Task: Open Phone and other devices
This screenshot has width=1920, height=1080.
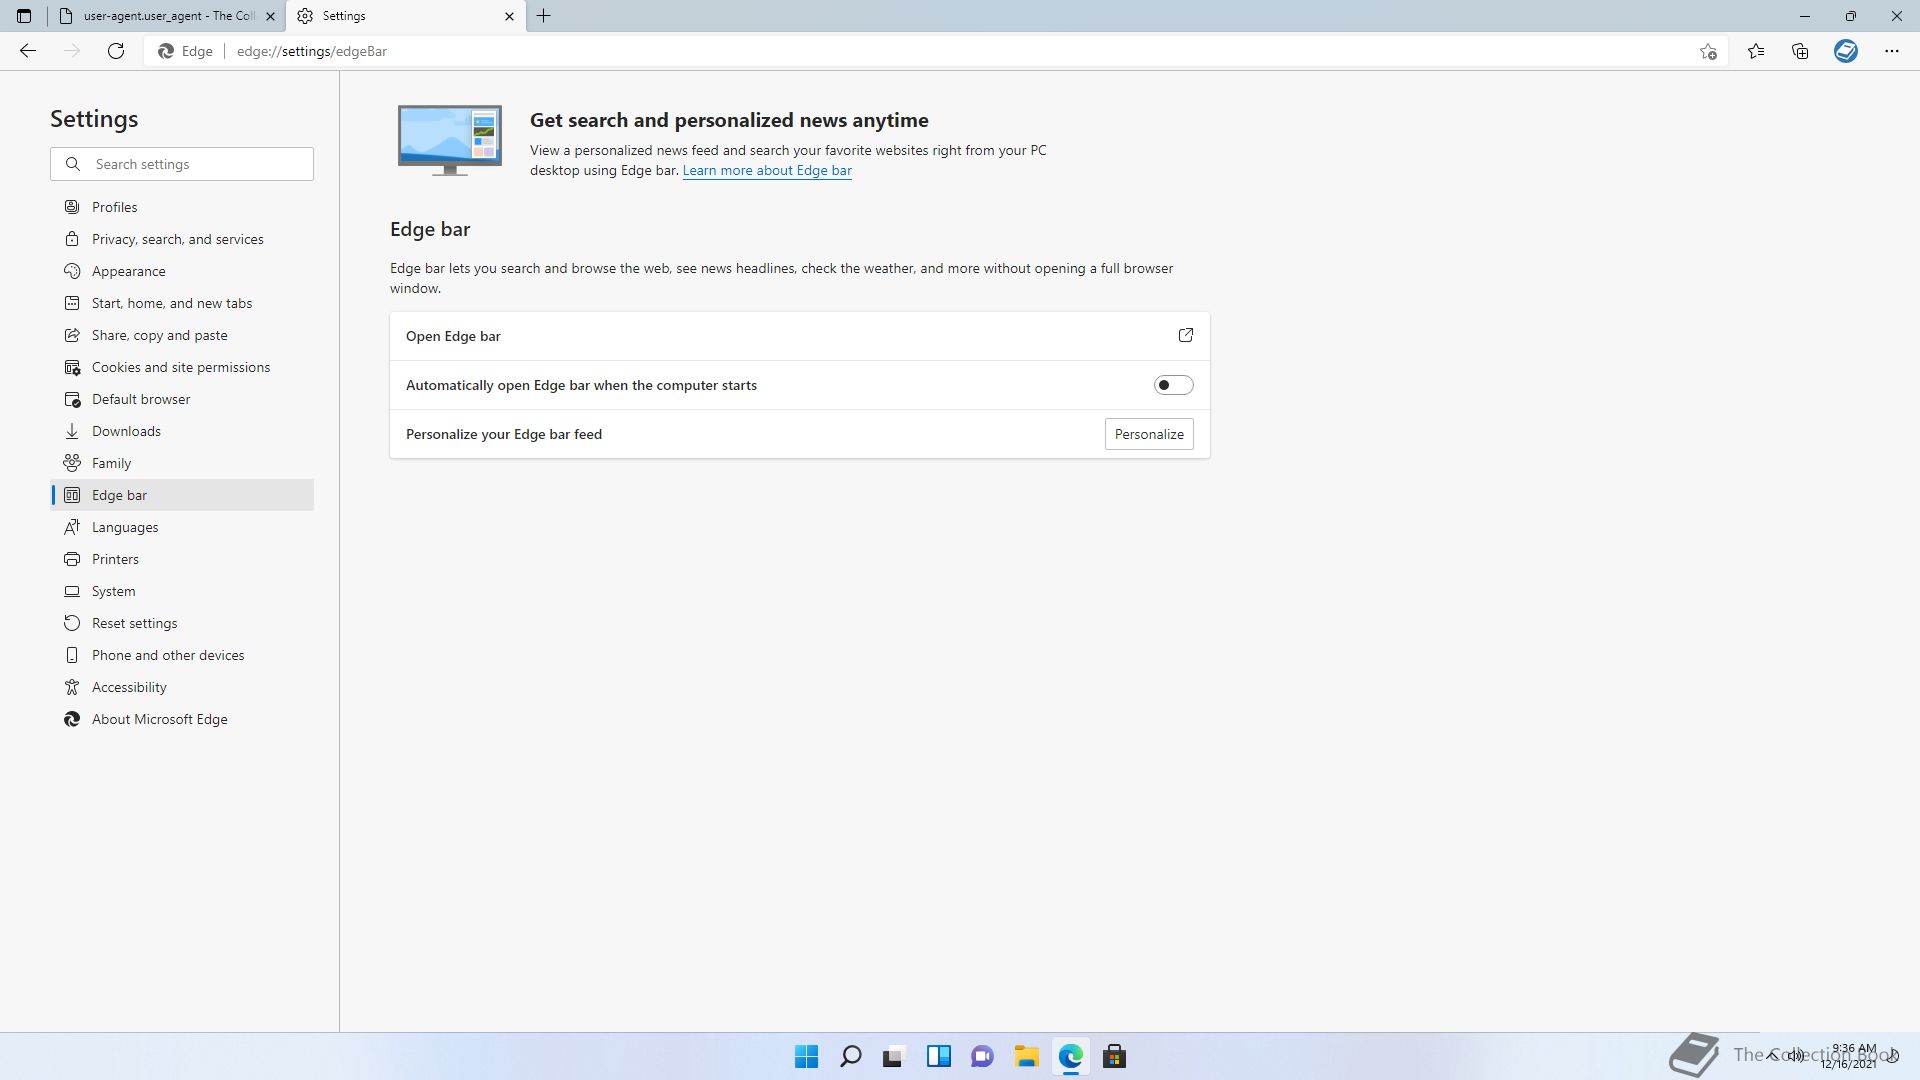Action: (182, 655)
